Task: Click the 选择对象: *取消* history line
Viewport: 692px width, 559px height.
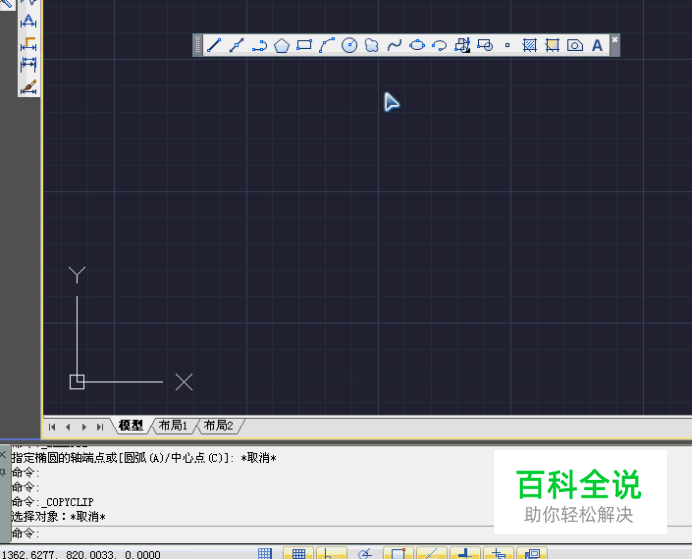Action: click(x=59, y=517)
